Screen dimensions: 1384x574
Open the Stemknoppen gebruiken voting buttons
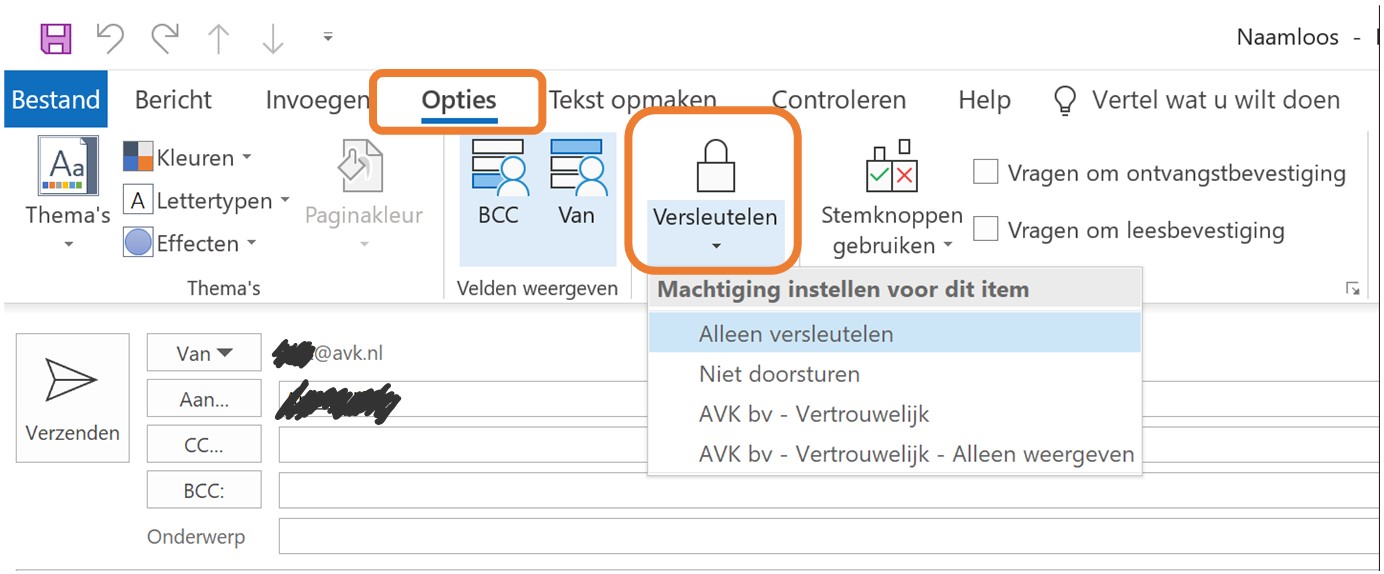(891, 198)
